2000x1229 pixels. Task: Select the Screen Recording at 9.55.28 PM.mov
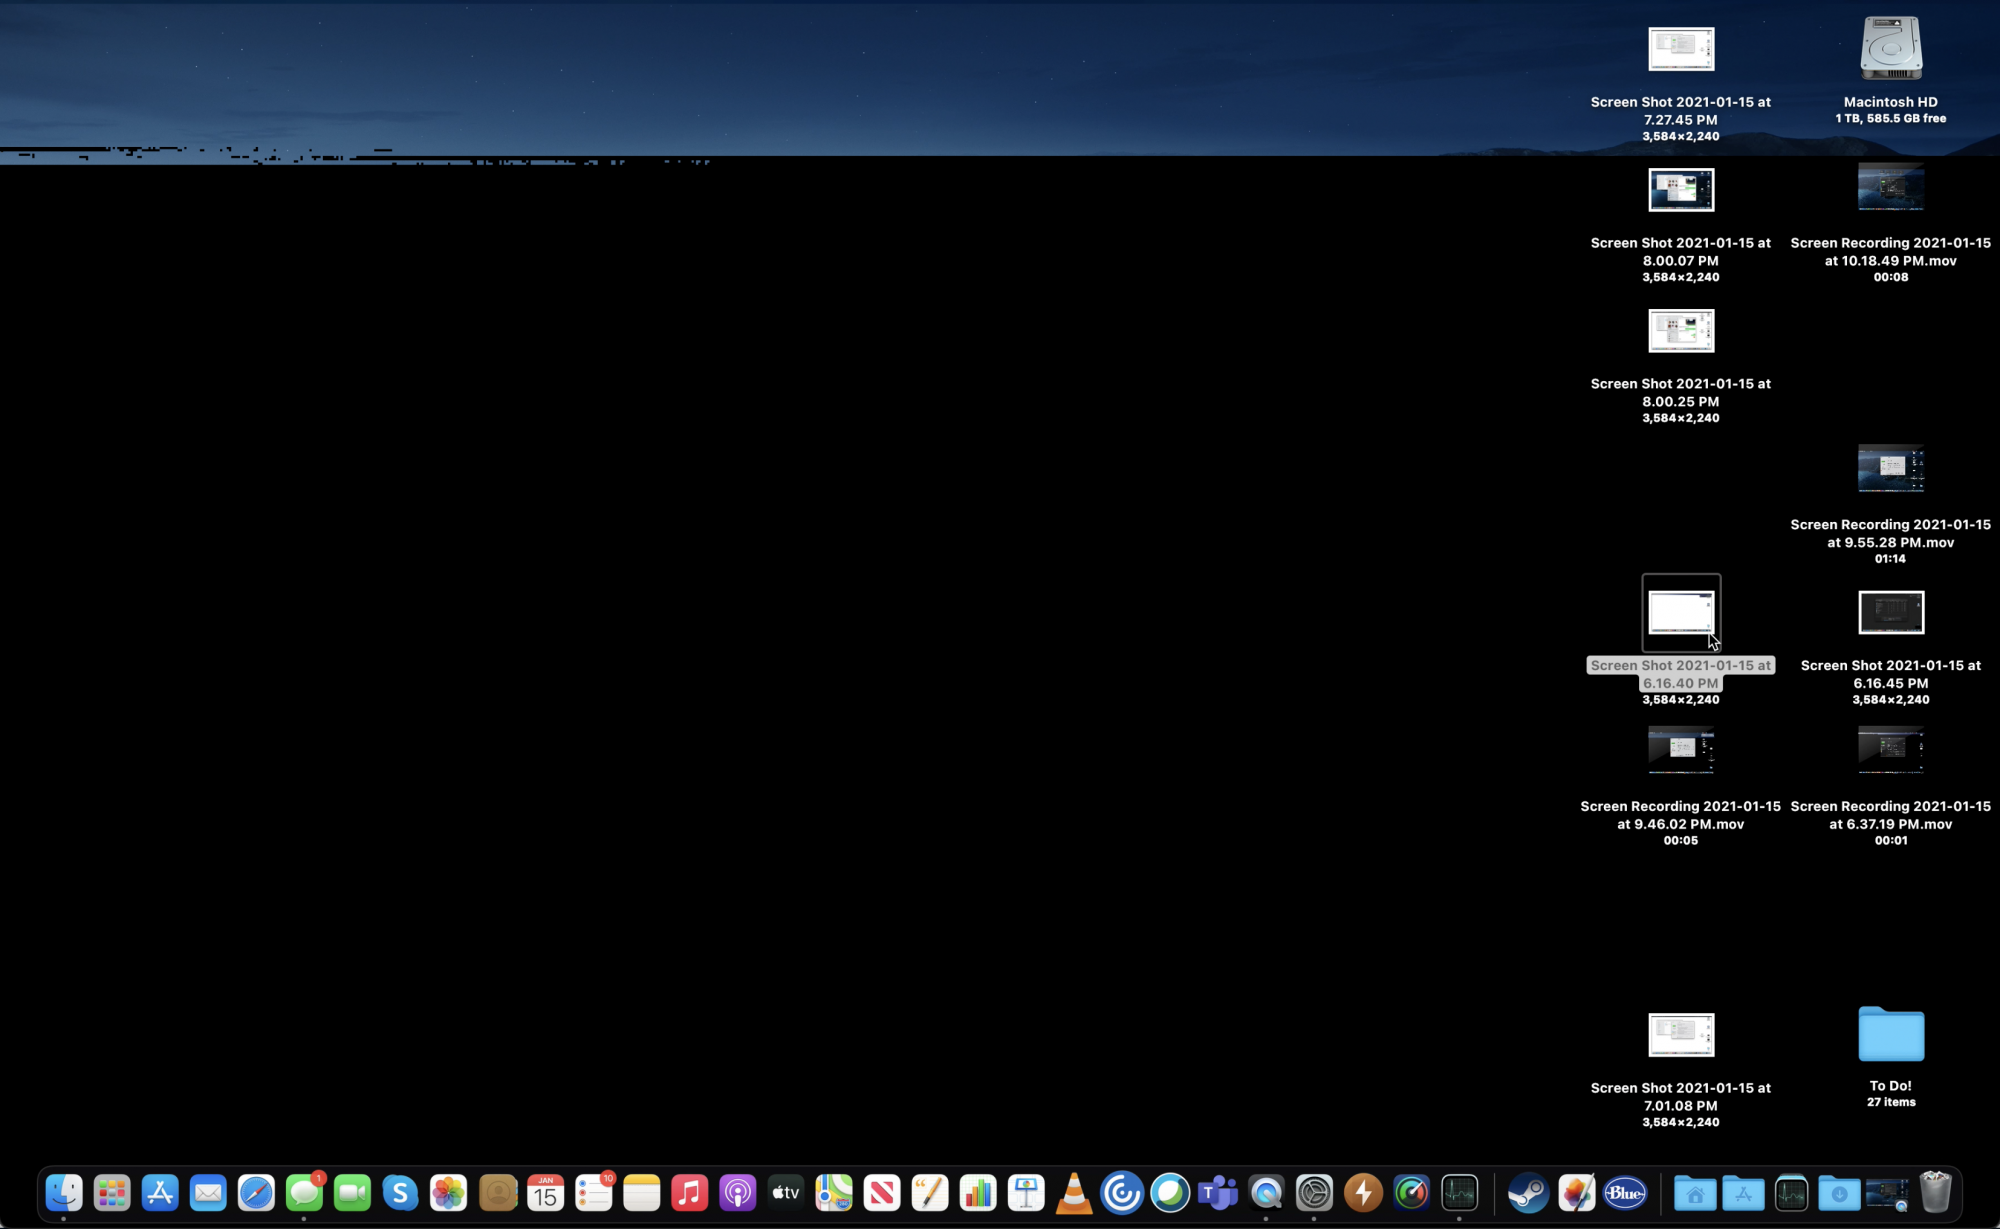click(1890, 470)
